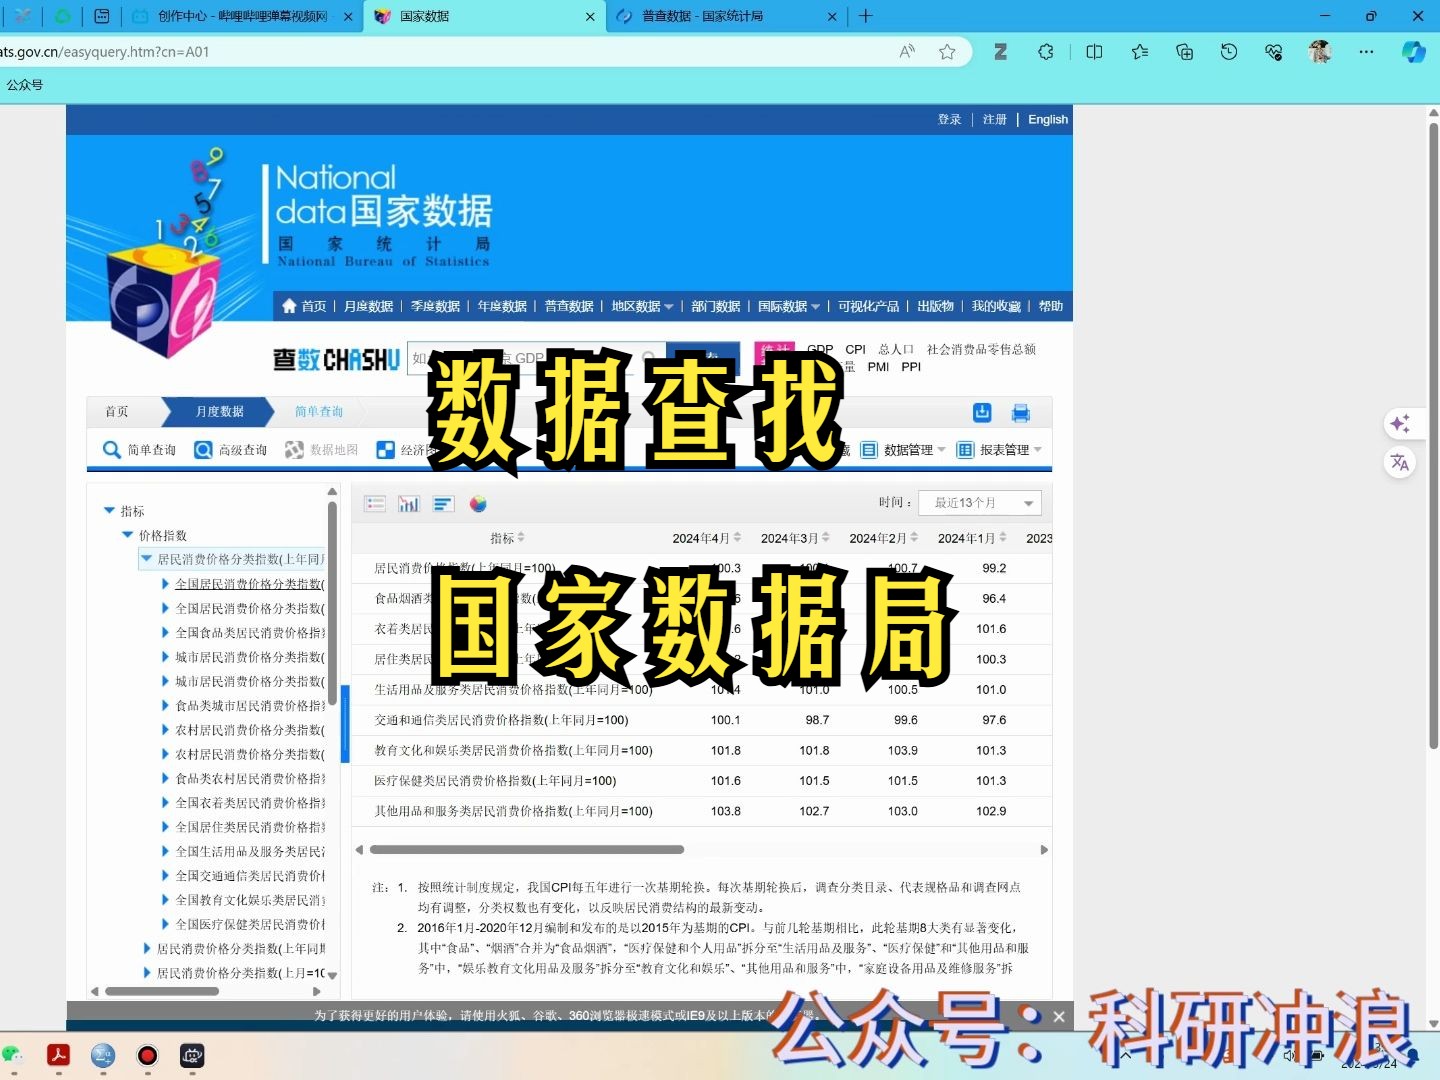Click the print icon above the table
The image size is (1440, 1080).
click(x=1021, y=413)
